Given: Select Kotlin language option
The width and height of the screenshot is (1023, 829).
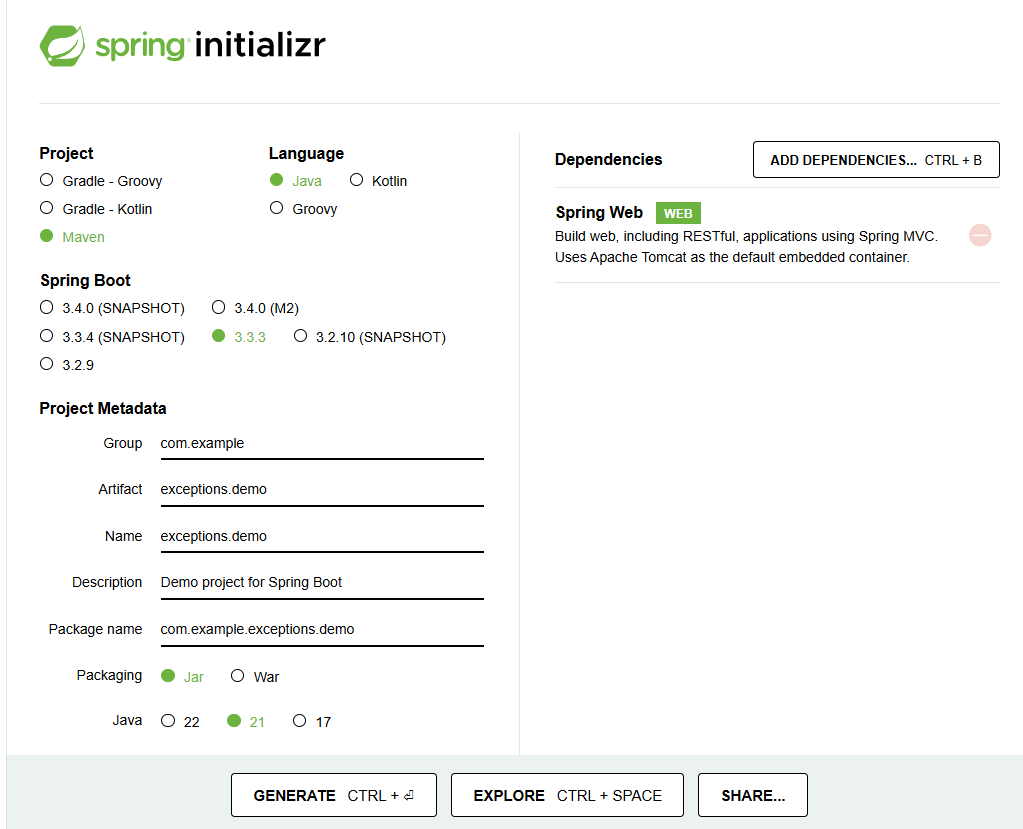Looking at the screenshot, I should pyautogui.click(x=378, y=181).
